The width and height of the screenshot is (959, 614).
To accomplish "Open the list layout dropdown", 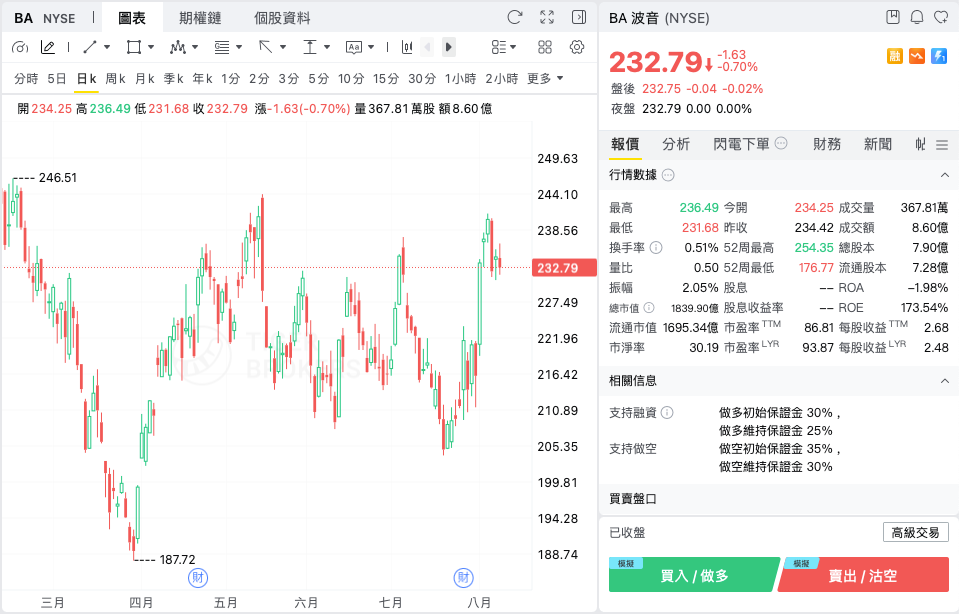I will pyautogui.click(x=504, y=47).
